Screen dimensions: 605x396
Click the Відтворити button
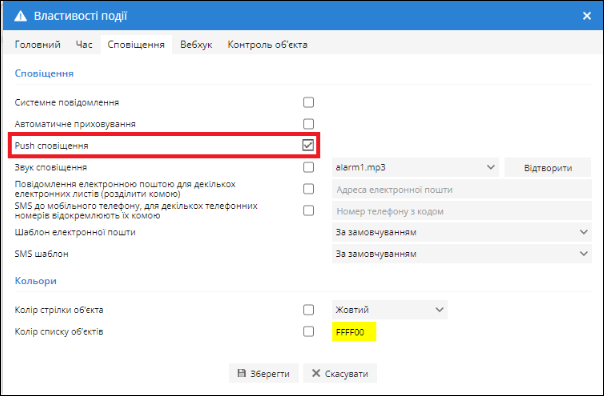(x=548, y=168)
